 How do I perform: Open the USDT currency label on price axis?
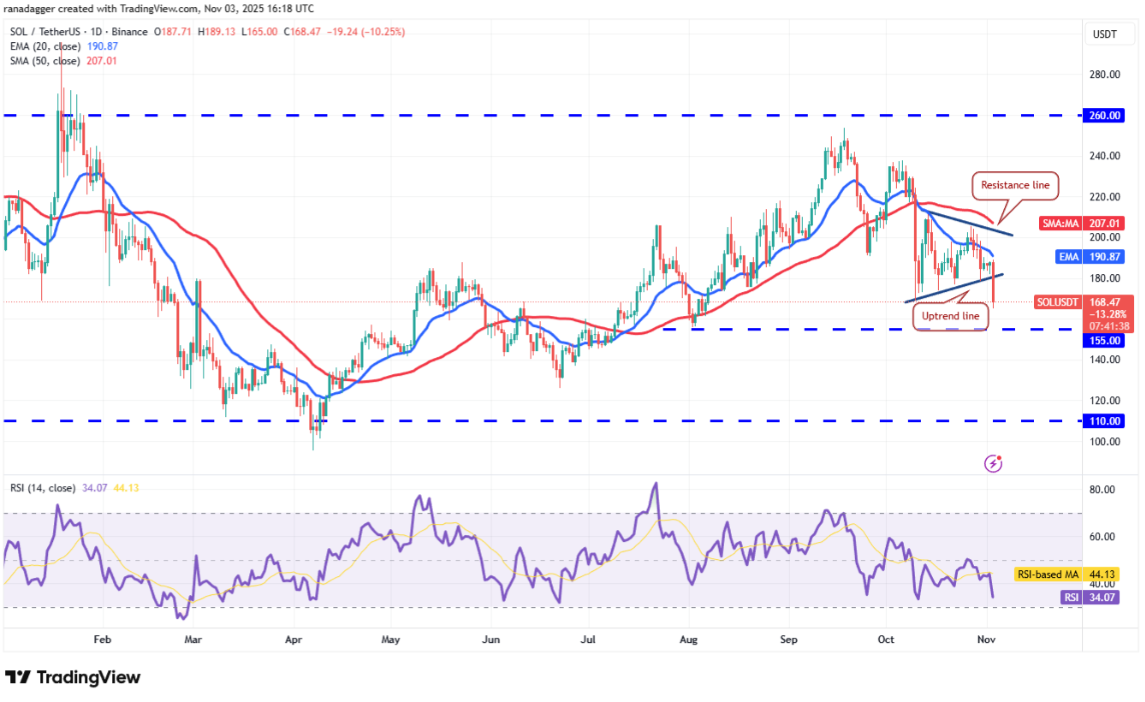click(1103, 35)
